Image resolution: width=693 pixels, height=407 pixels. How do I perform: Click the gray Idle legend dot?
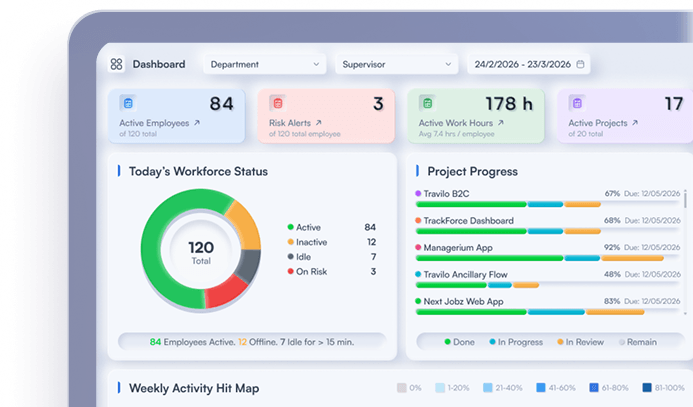coord(290,257)
